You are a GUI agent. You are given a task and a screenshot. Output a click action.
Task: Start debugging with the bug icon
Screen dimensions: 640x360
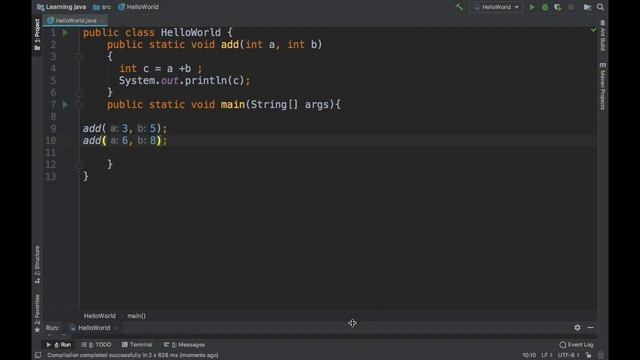[544, 7]
